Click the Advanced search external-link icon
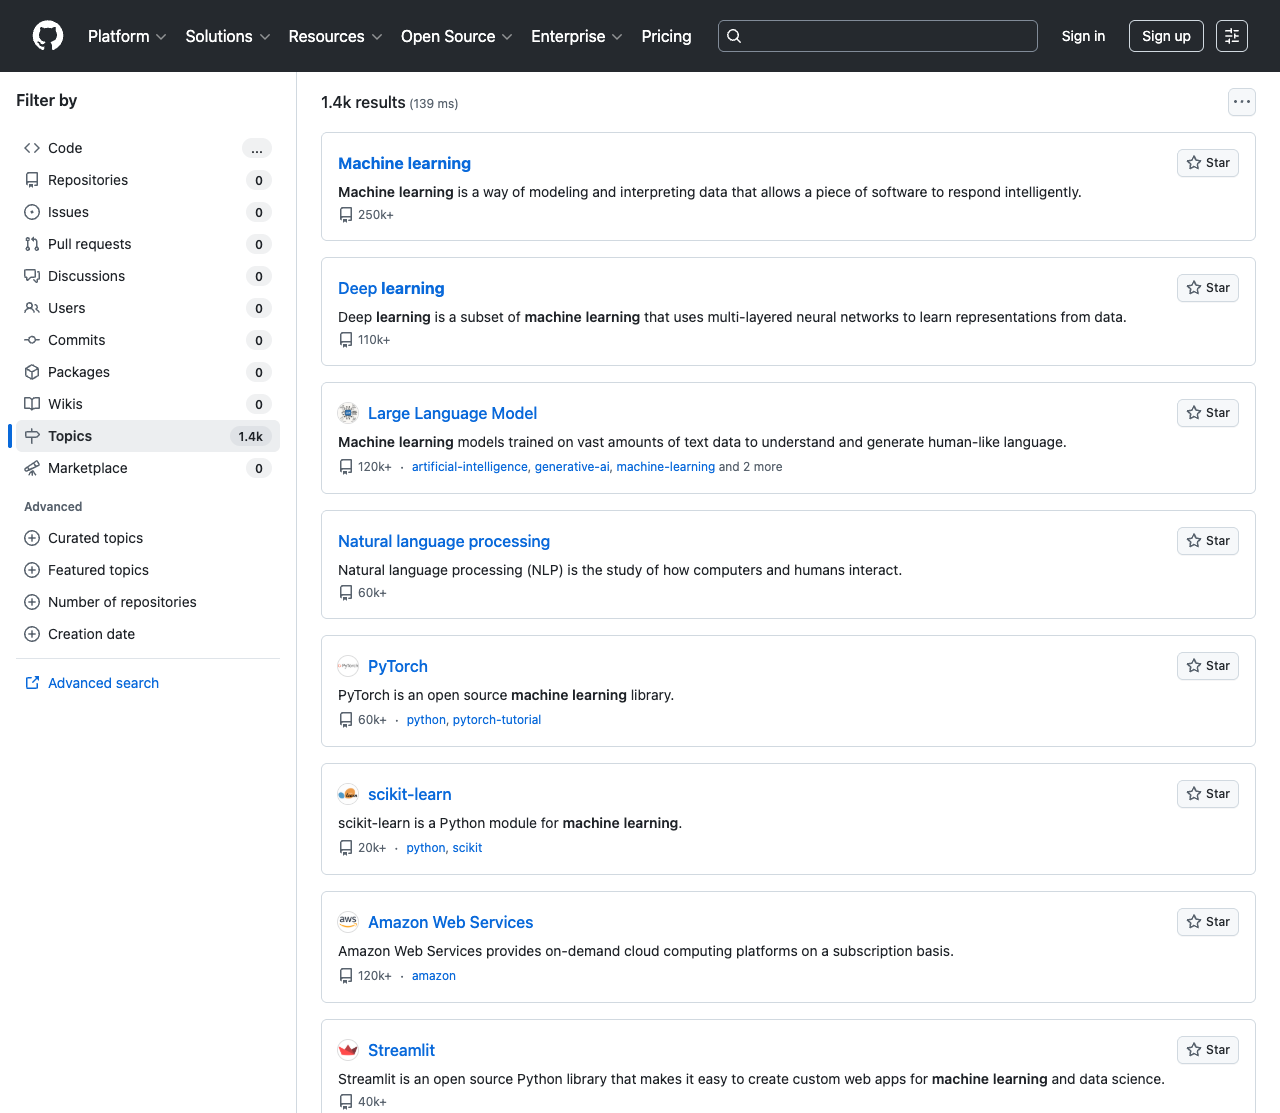The height and width of the screenshot is (1113, 1280). [32, 683]
